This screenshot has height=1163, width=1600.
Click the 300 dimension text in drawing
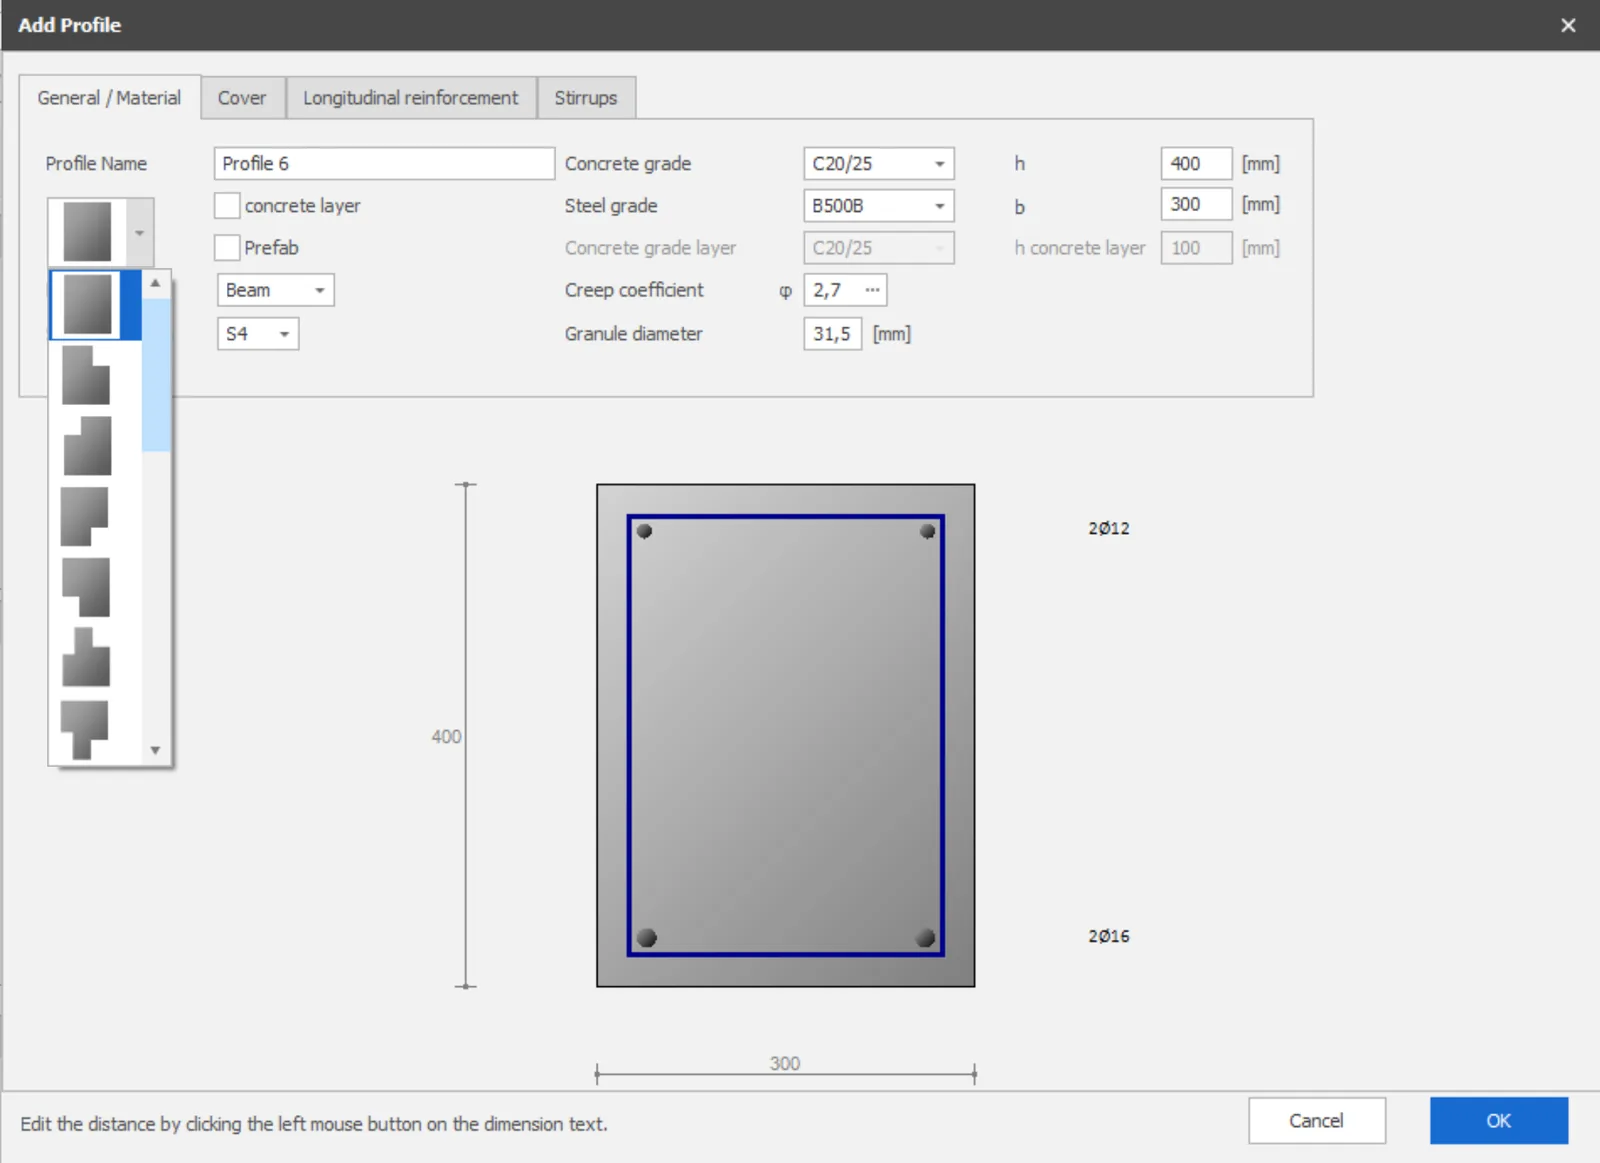[785, 1063]
